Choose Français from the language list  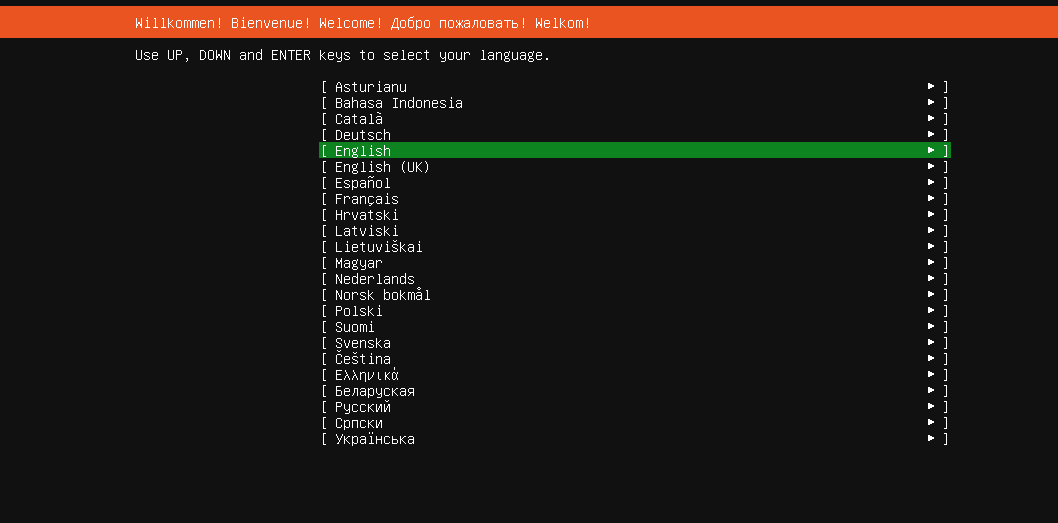coord(634,198)
